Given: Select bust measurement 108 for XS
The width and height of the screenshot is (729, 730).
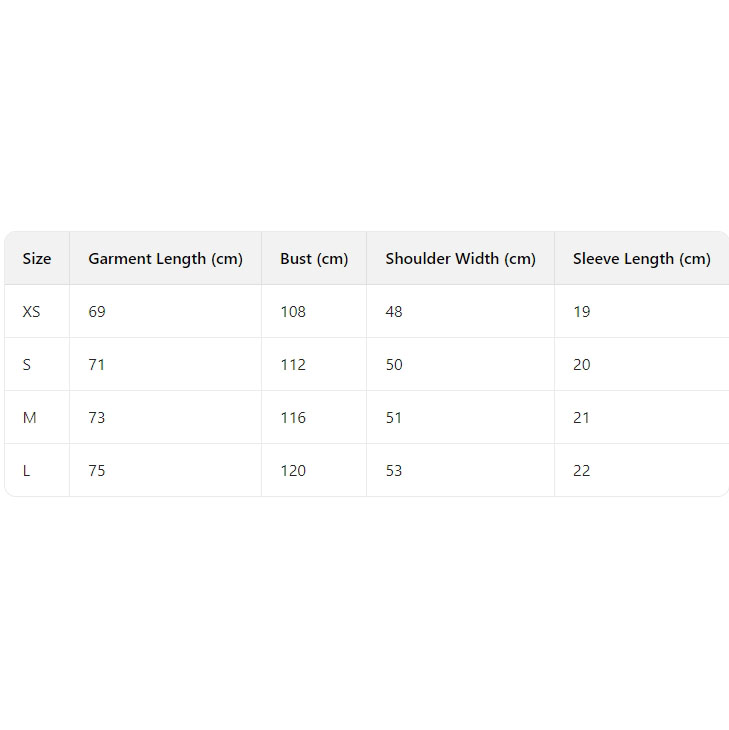Looking at the screenshot, I should 293,312.
